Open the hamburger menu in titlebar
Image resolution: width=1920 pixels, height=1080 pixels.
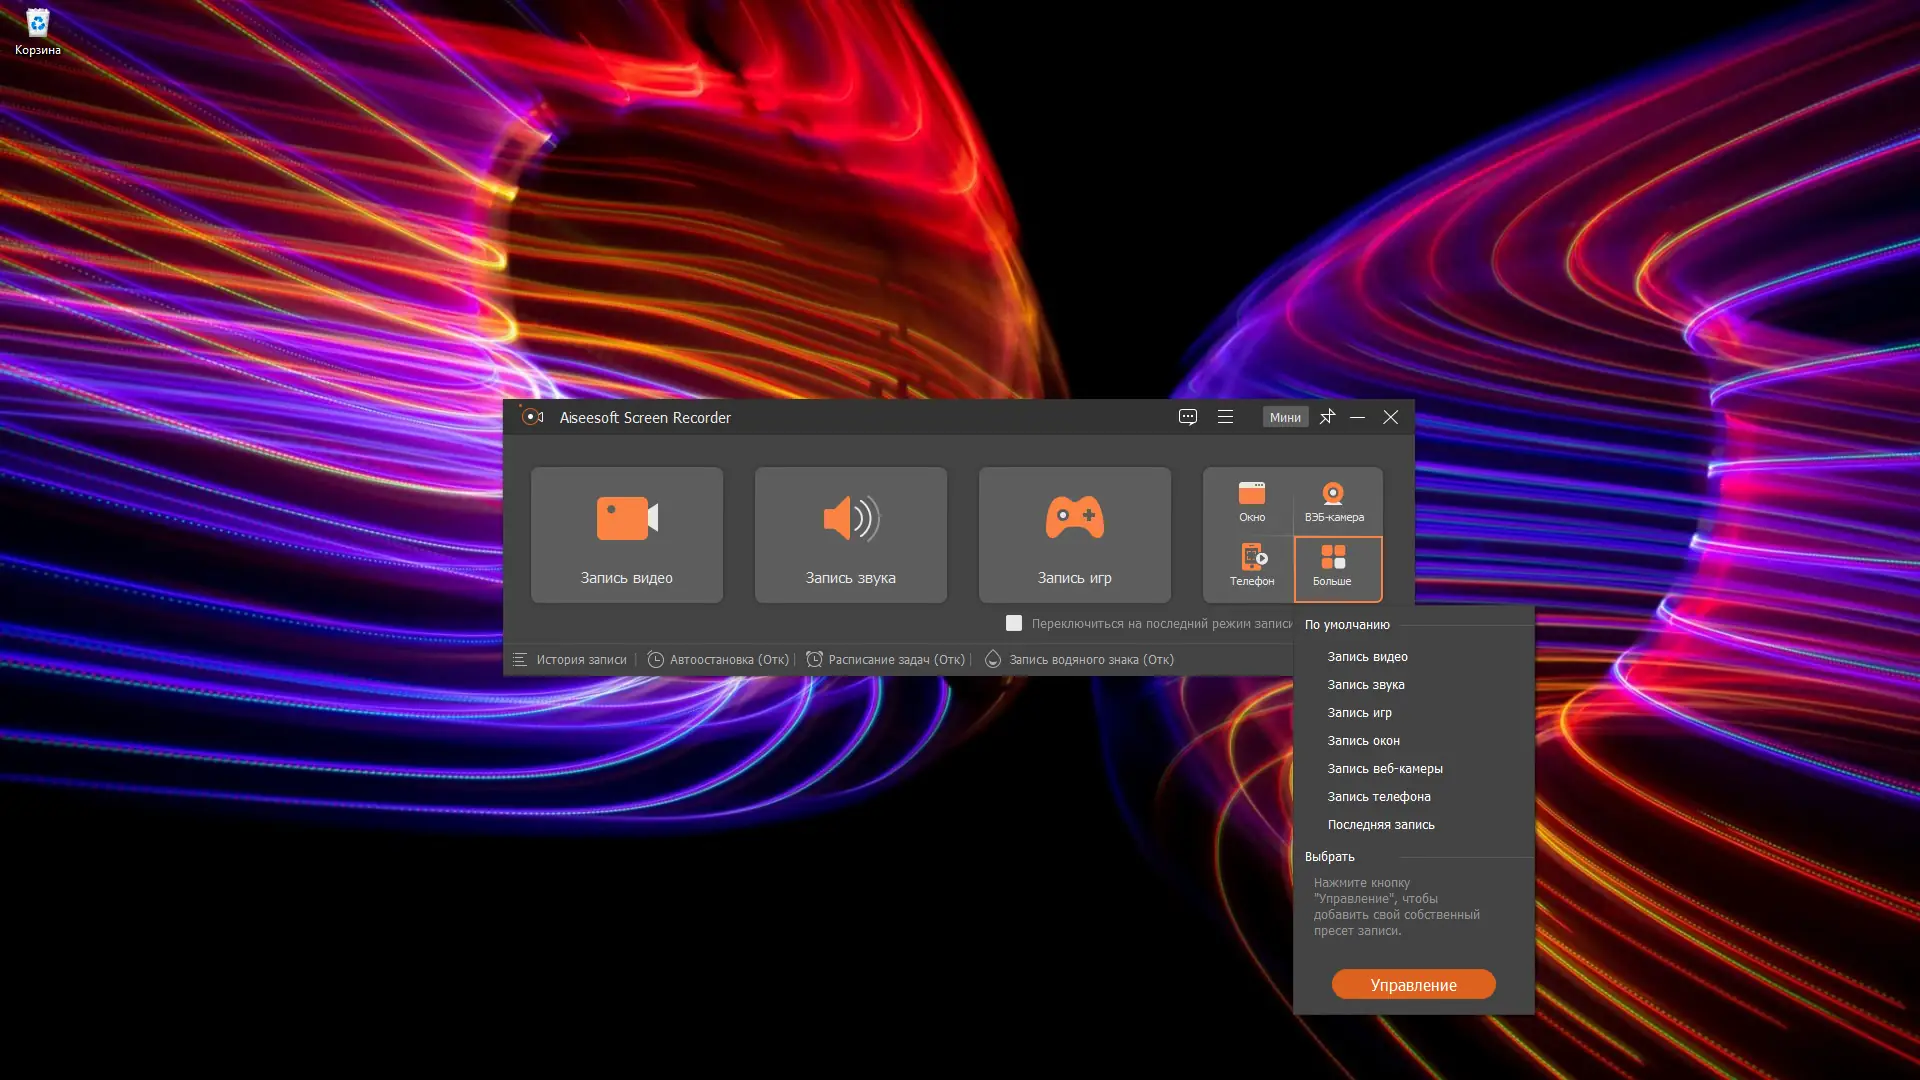(1226, 417)
